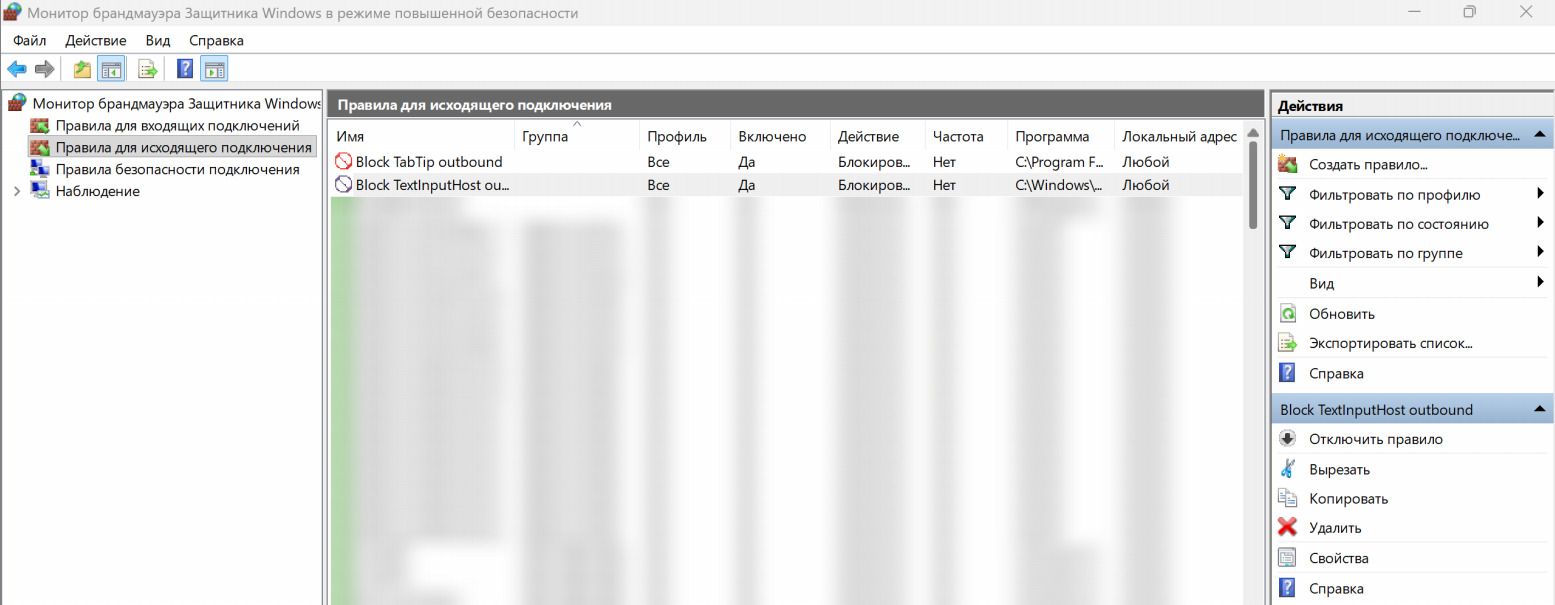Screen dimensions: 1555x605
Task: Click the rules list scroll-up arrow
Action: tap(1253, 132)
